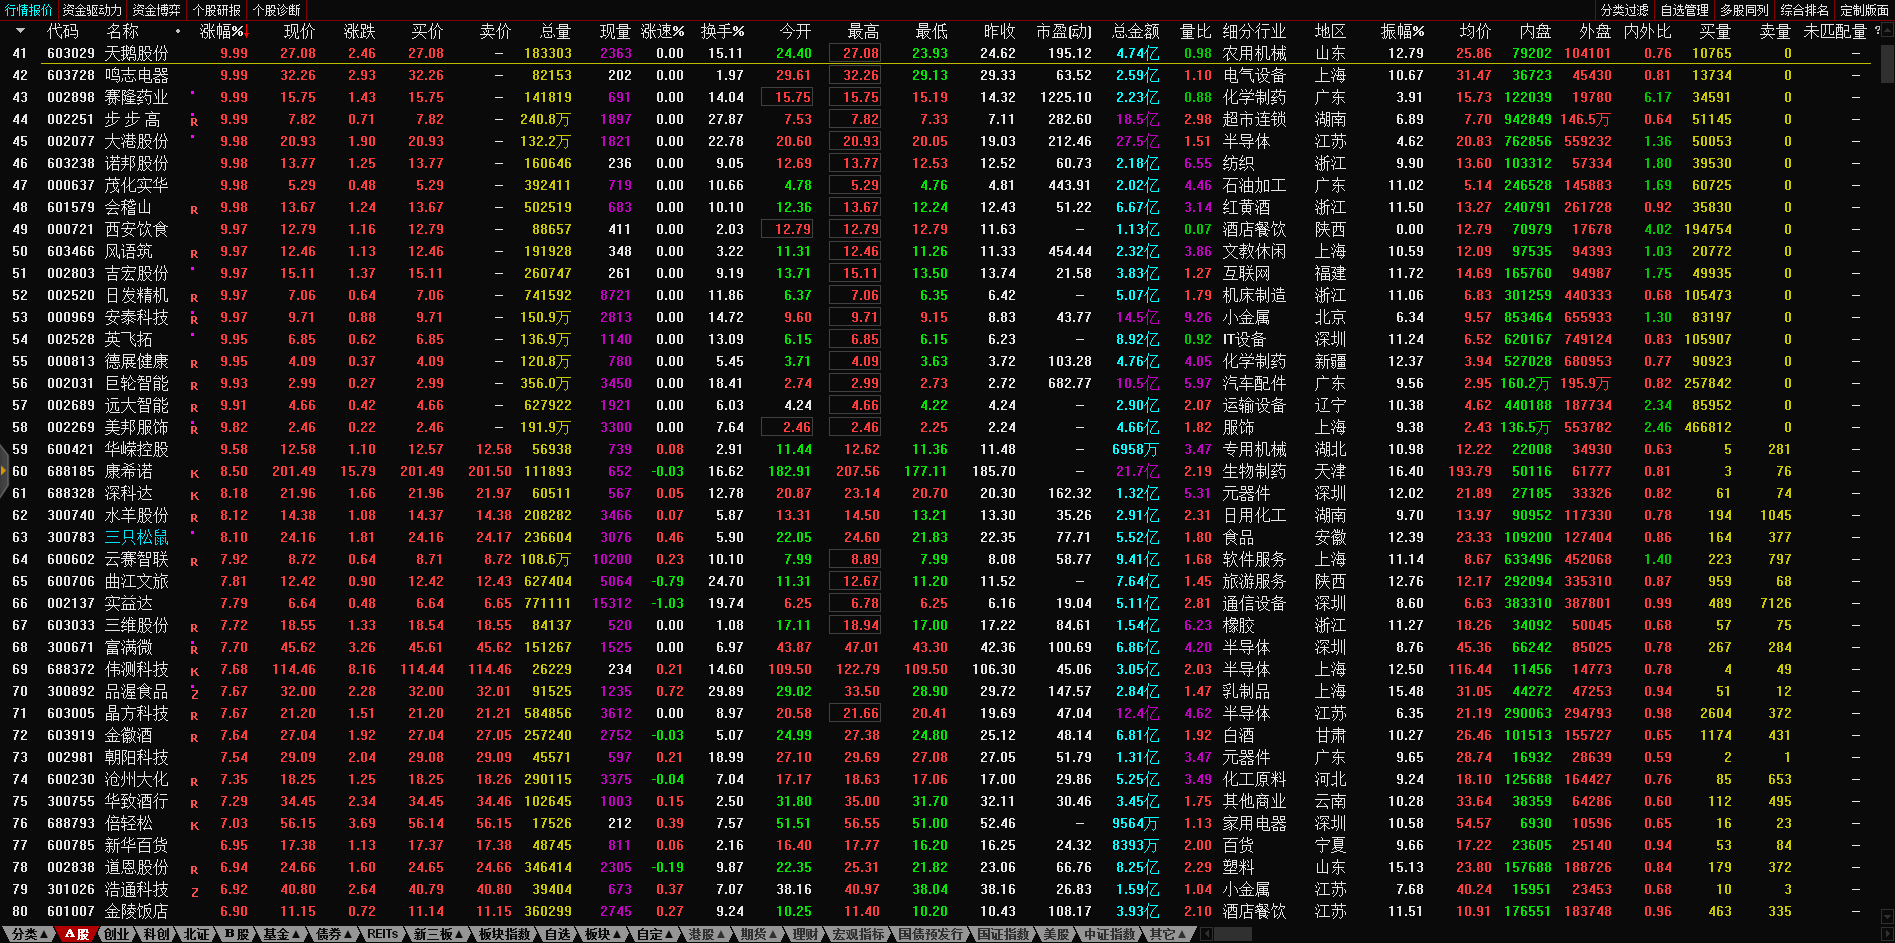Expand the 基金 fund menu tab

pyautogui.click(x=281, y=934)
